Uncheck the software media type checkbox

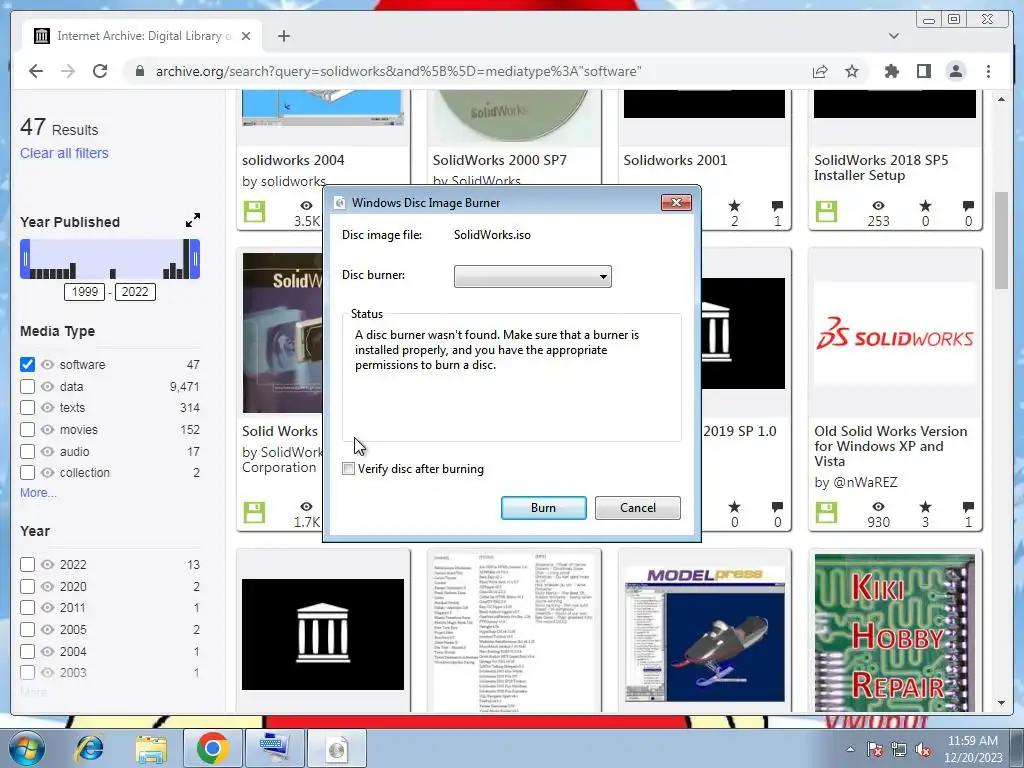pos(27,364)
